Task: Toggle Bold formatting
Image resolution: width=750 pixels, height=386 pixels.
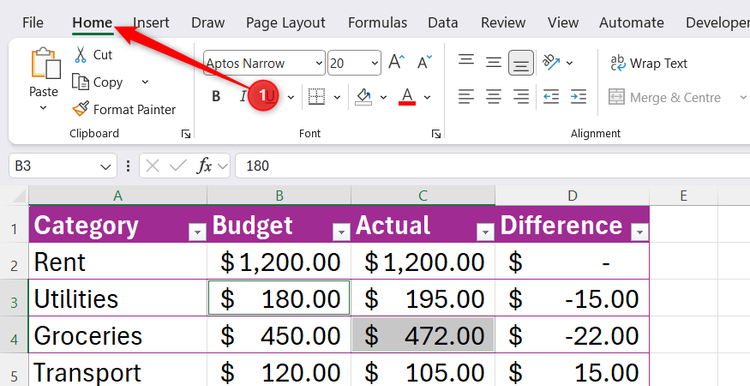Action: coord(216,97)
